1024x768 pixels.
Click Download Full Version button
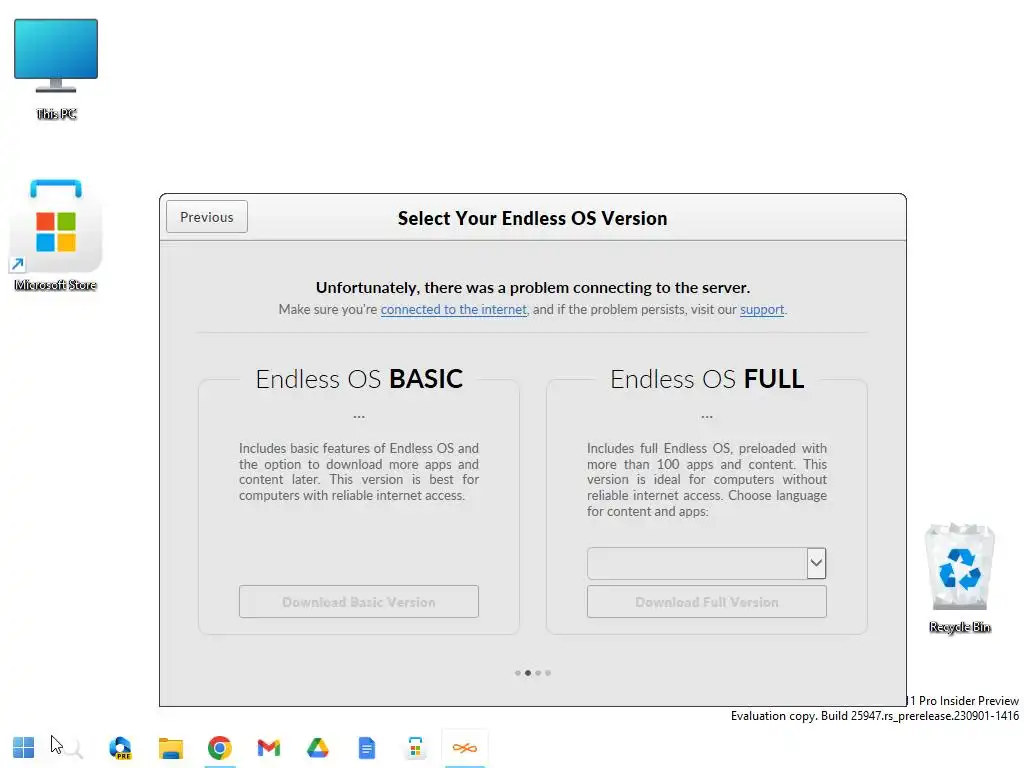[707, 601]
